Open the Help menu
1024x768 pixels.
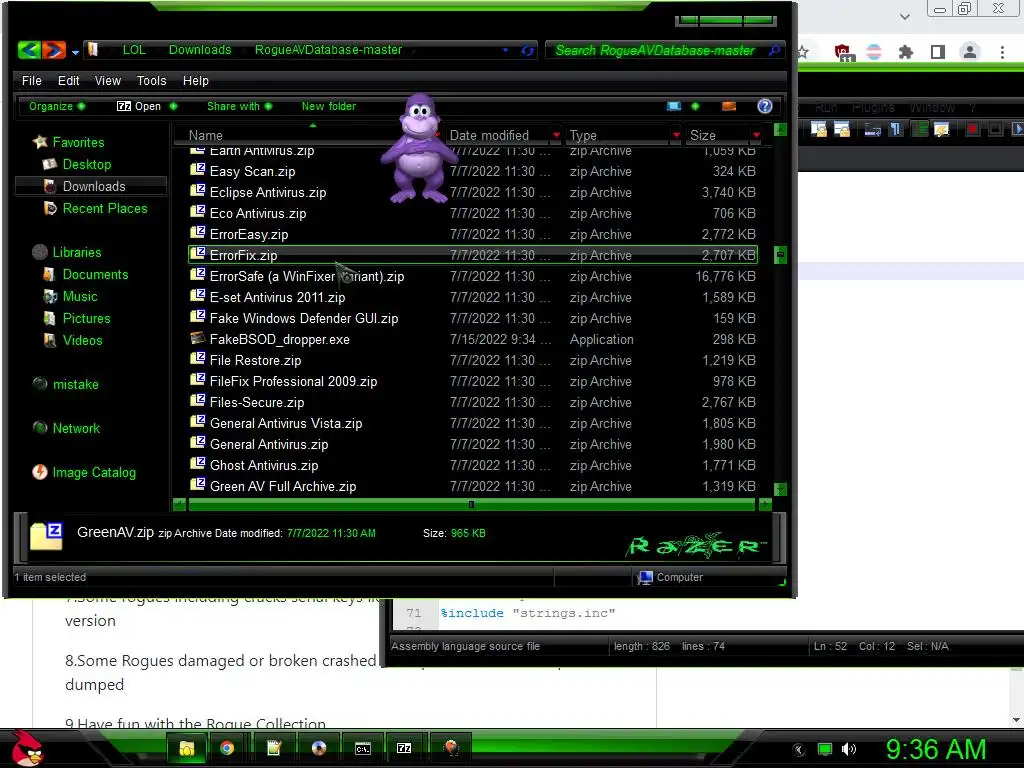point(195,80)
